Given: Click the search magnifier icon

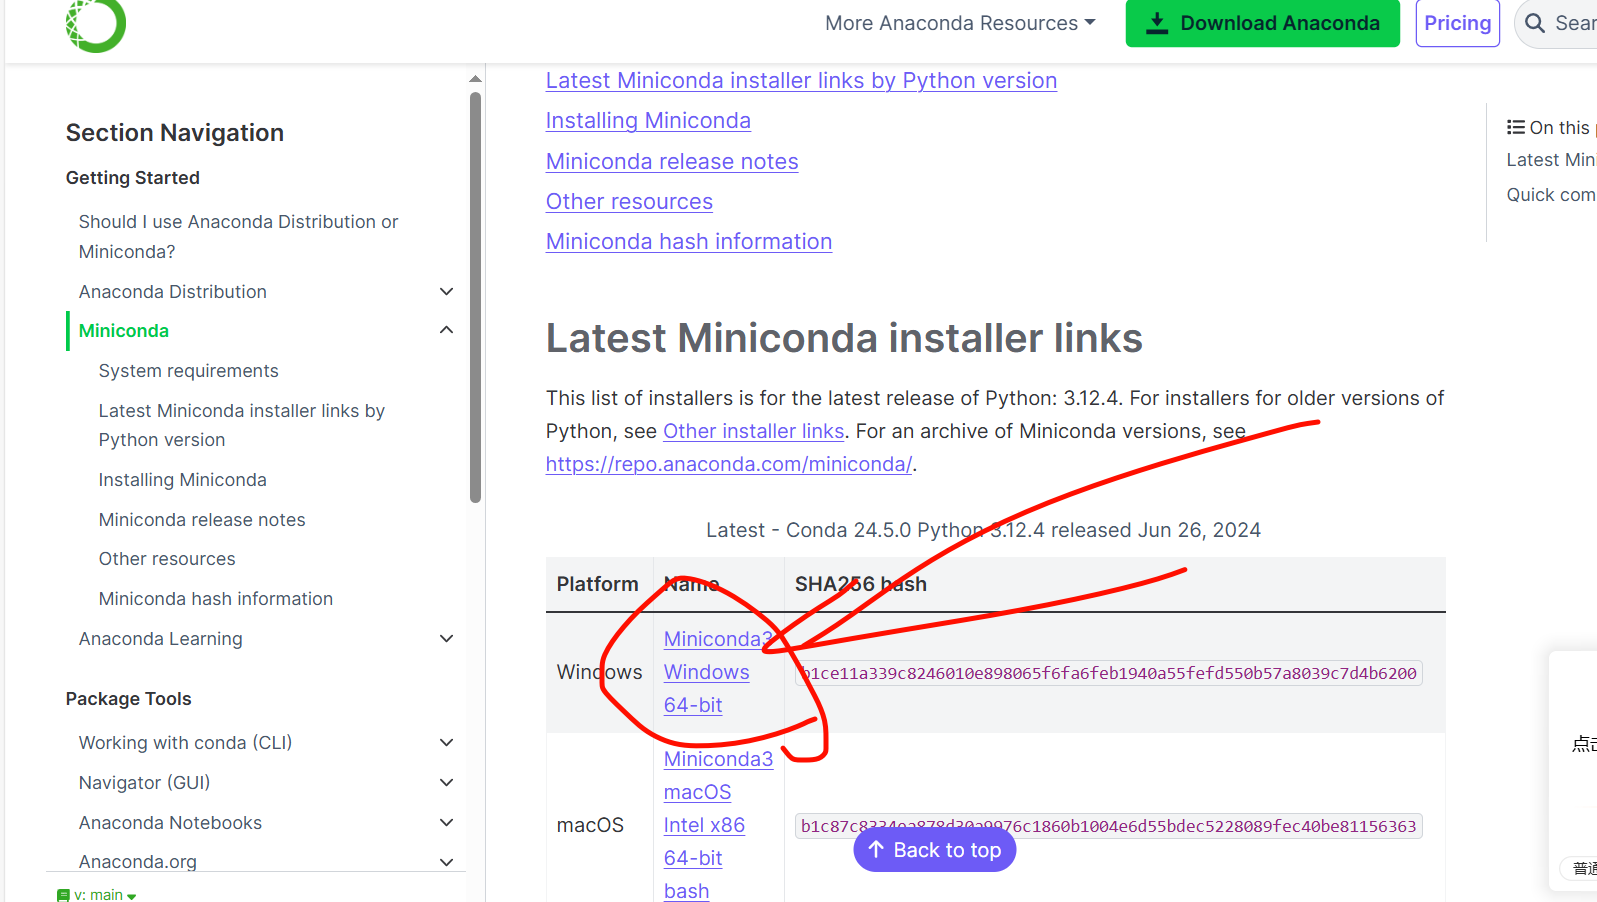Looking at the screenshot, I should 1535,23.
